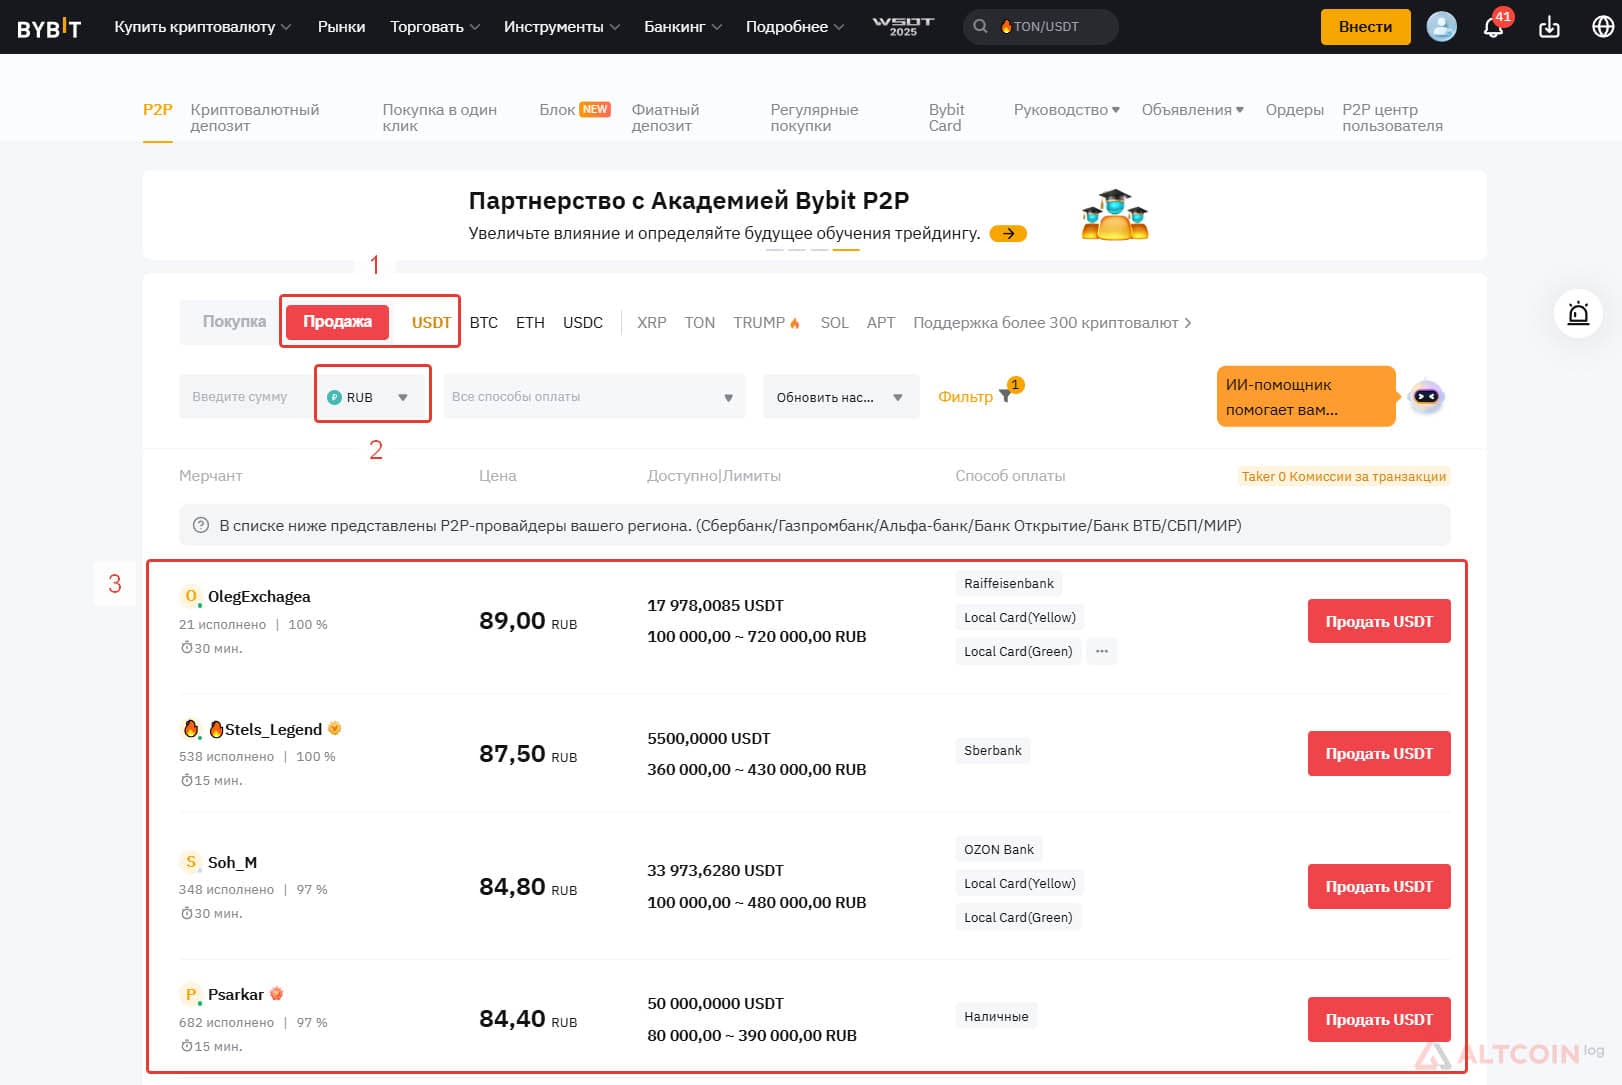Select XRP coin tab
Viewport: 1622px width, 1085px height.
point(652,323)
